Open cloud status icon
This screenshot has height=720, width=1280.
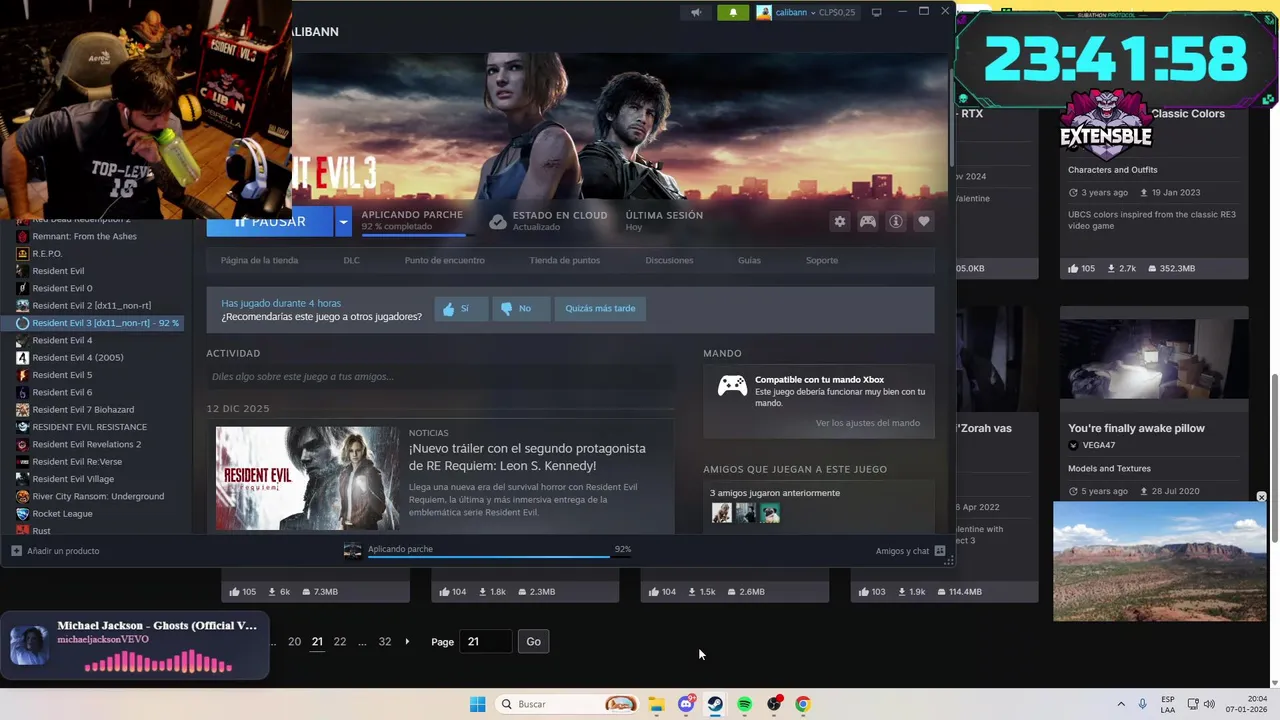click(x=497, y=221)
